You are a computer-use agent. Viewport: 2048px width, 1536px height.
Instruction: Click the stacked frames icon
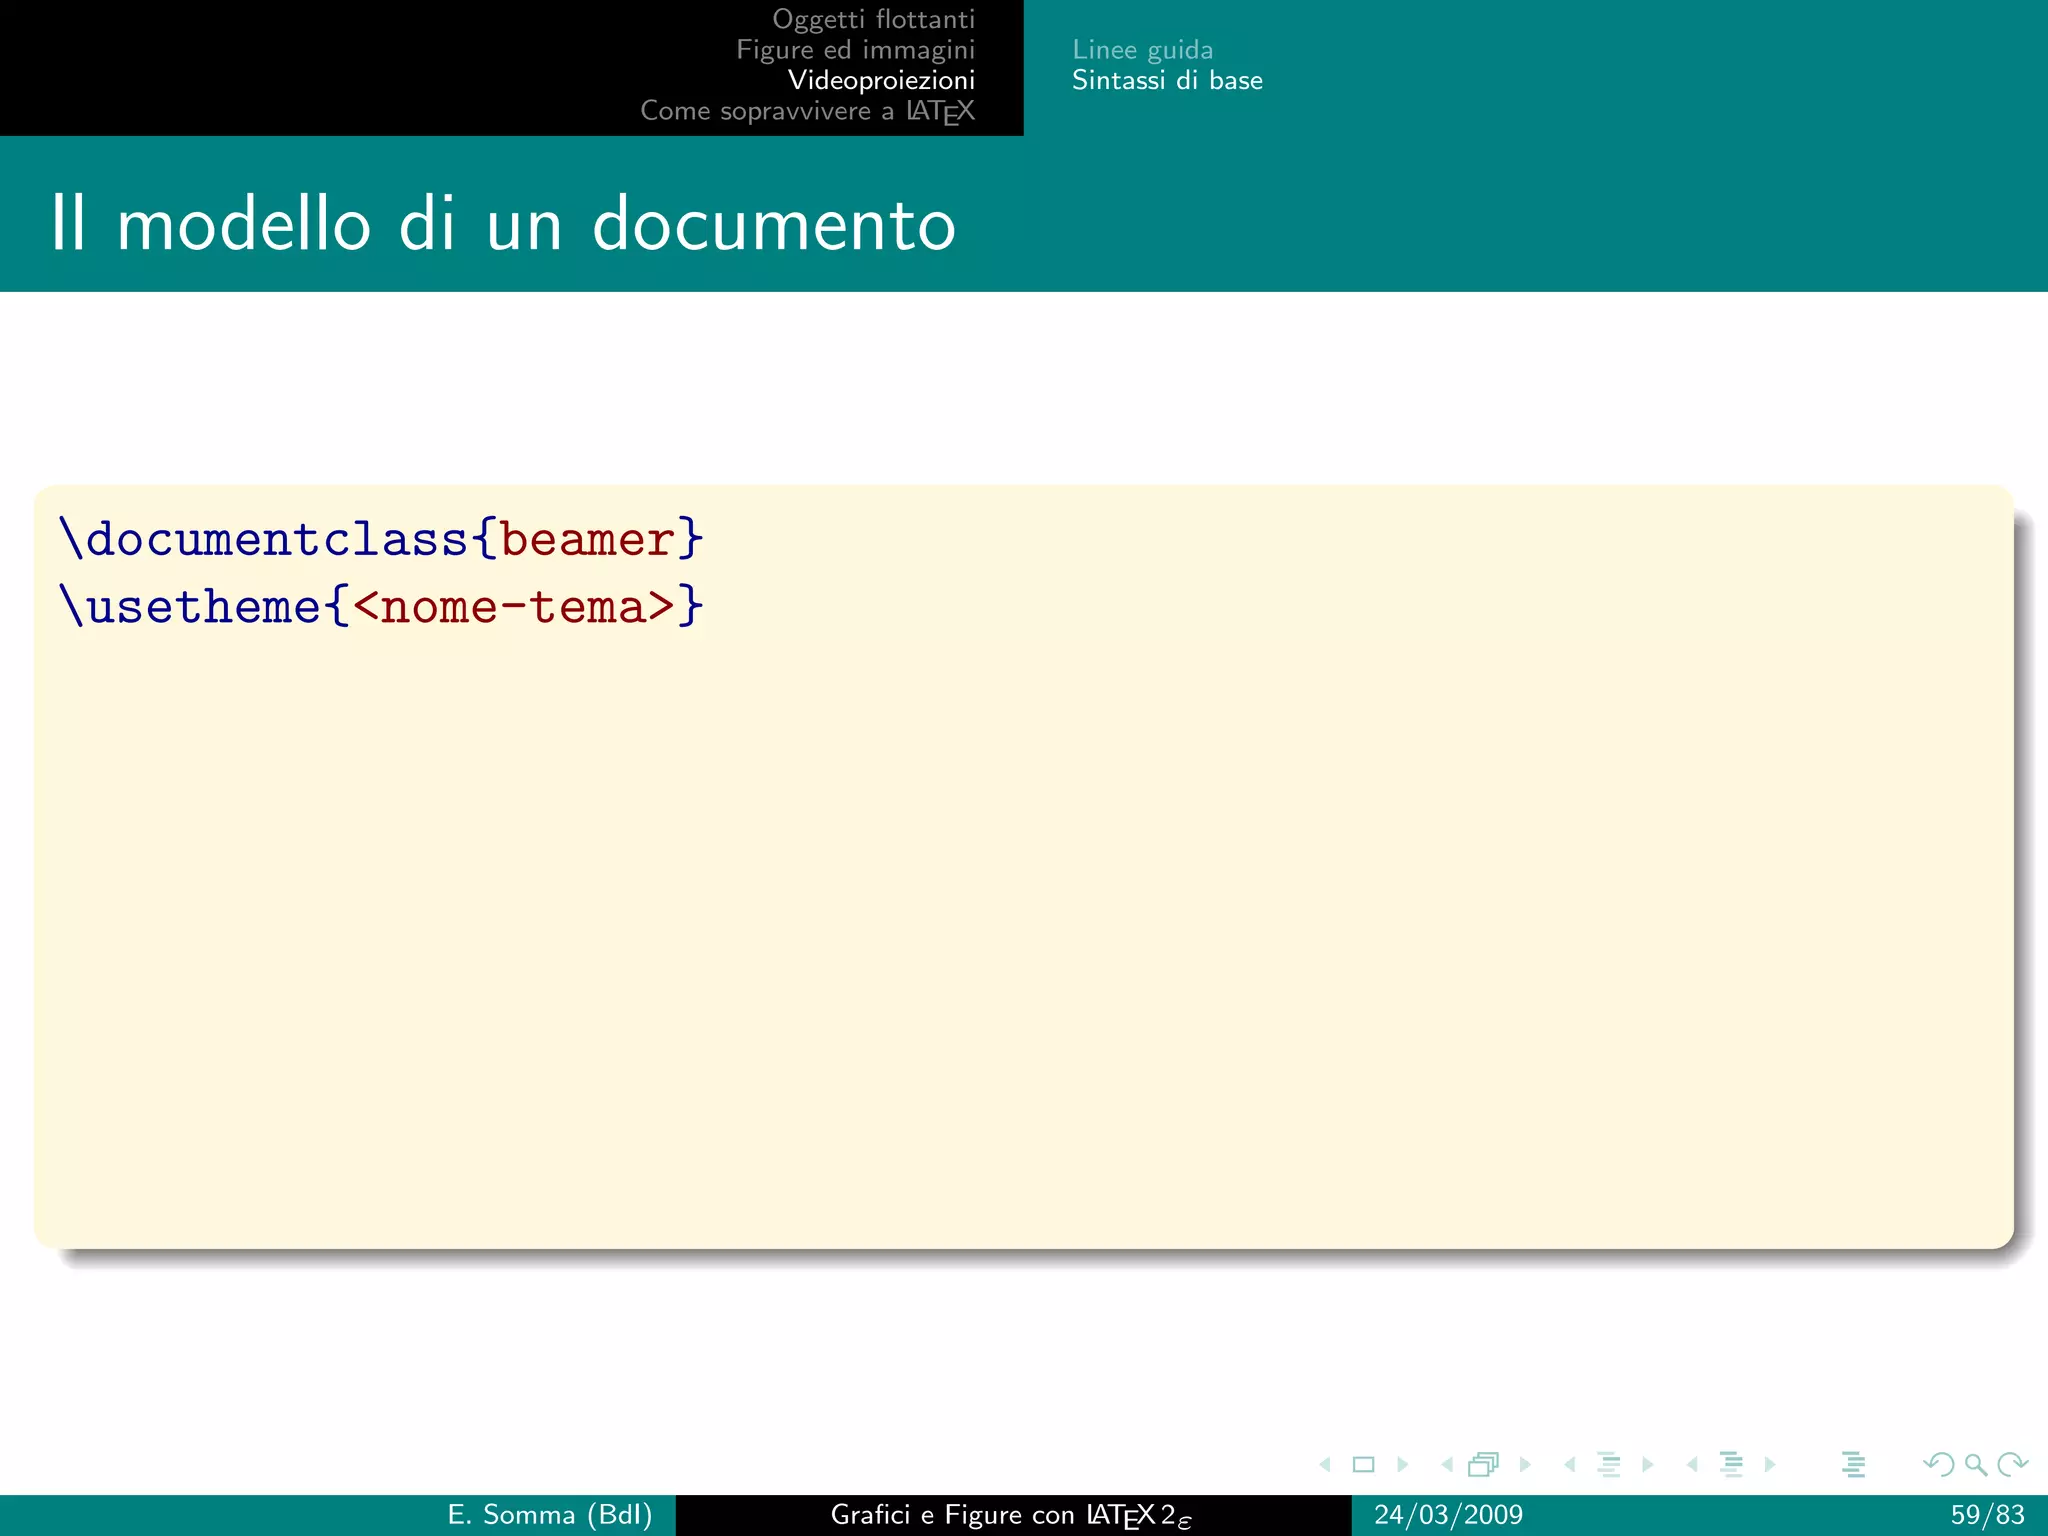(x=1484, y=1465)
